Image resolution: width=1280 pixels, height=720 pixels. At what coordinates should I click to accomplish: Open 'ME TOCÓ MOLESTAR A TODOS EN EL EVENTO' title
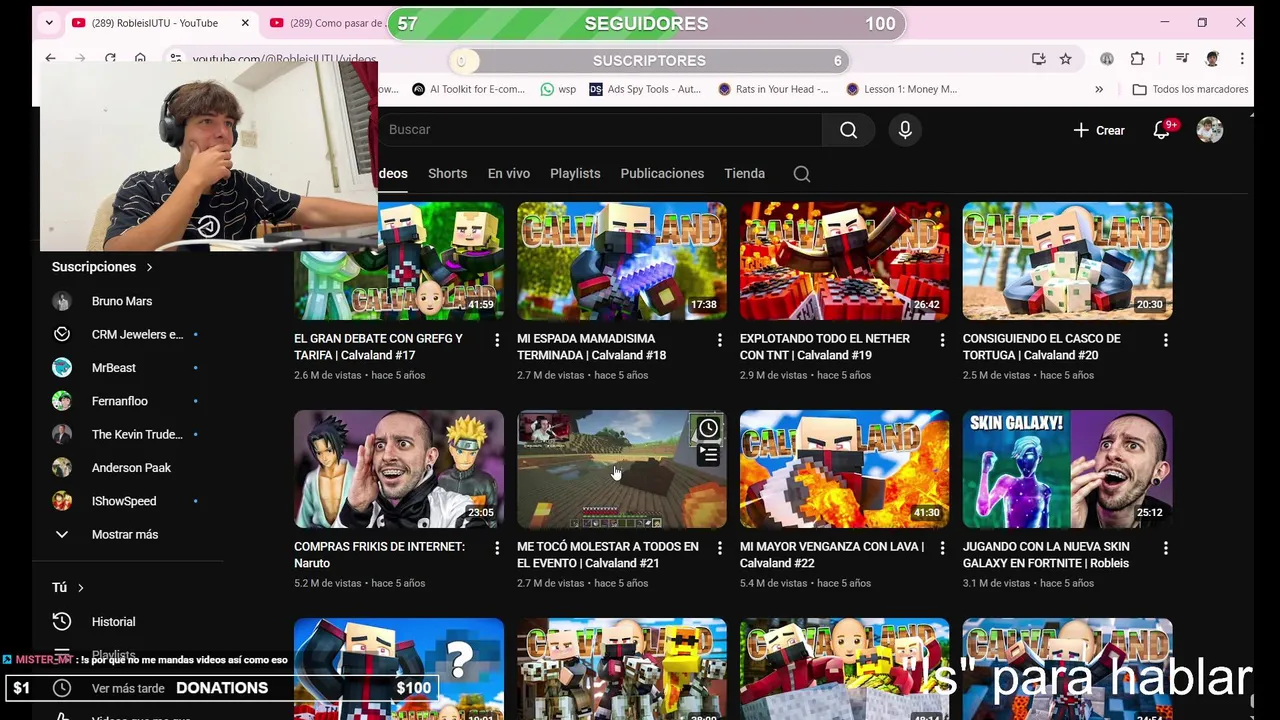(x=608, y=555)
